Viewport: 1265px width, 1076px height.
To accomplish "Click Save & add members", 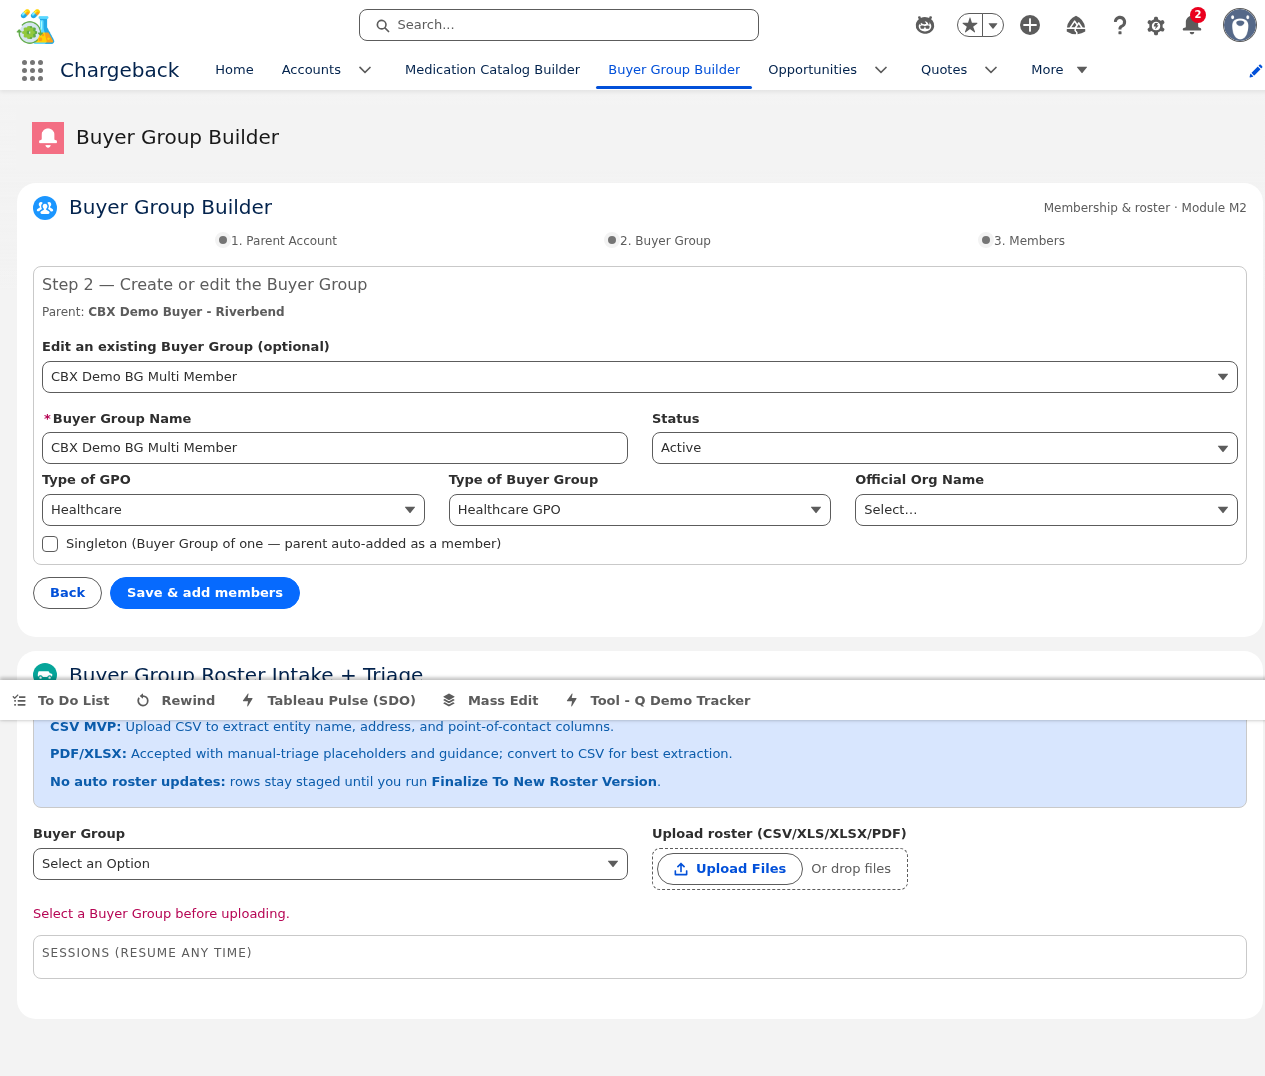I will tap(205, 593).
